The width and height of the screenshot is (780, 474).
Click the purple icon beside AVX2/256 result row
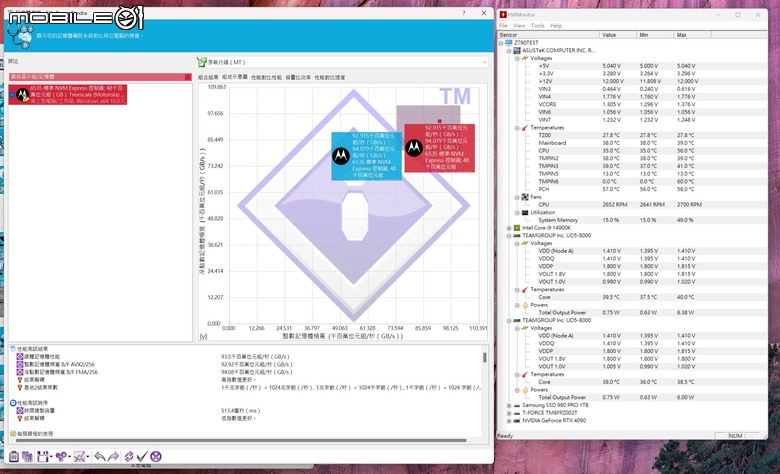click(x=20, y=365)
